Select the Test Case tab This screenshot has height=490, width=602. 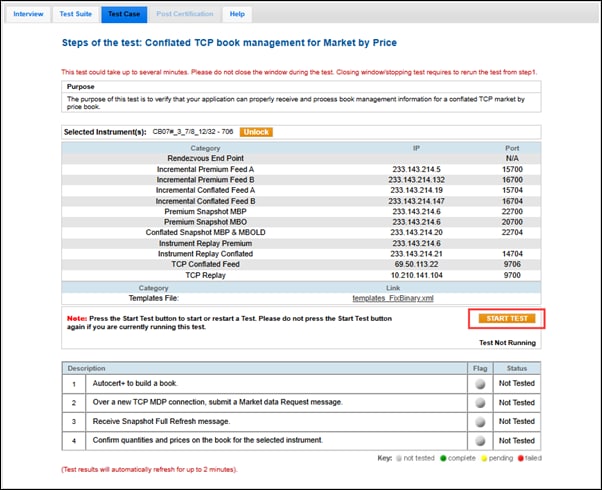pyautogui.click(x=123, y=14)
